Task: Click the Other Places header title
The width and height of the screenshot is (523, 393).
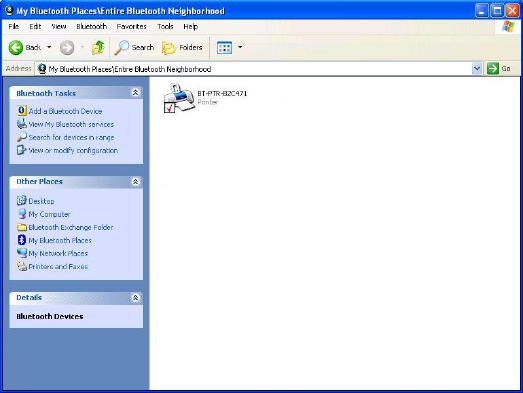Action: point(39,181)
